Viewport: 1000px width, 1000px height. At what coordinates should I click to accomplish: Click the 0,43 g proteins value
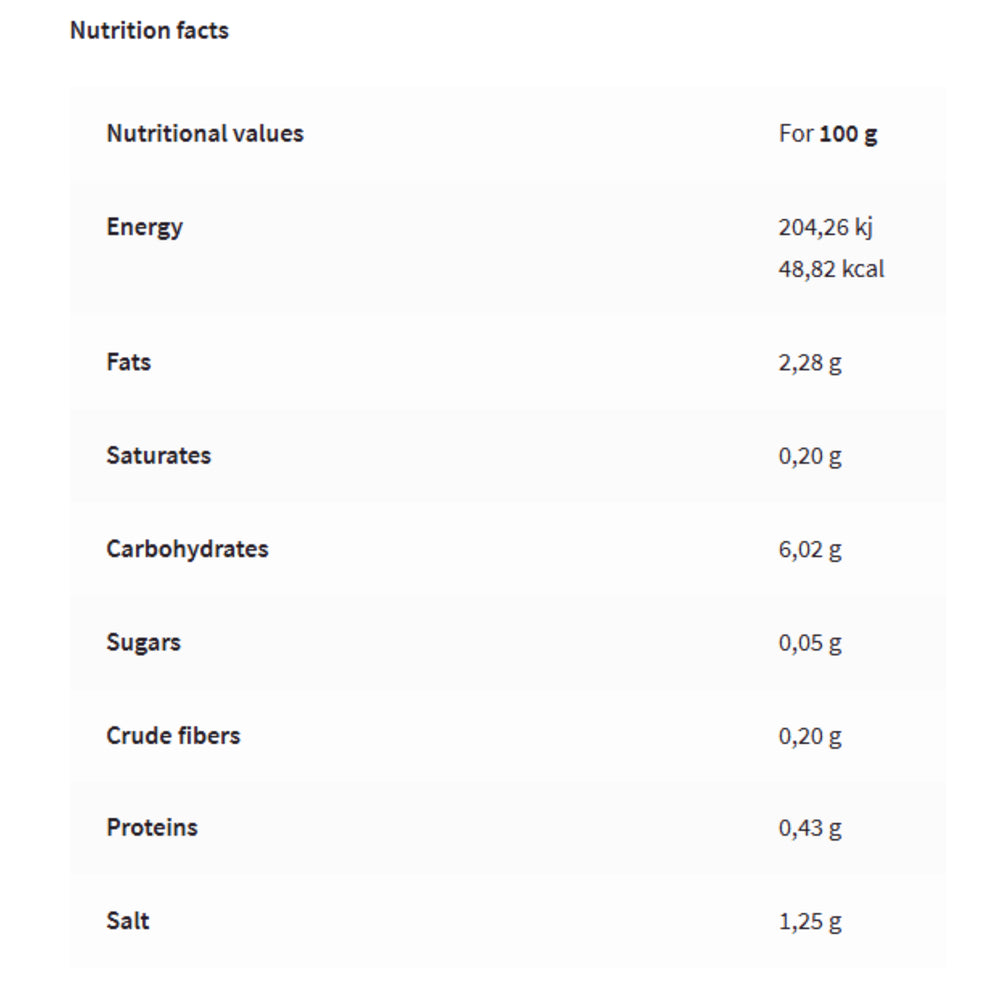(810, 828)
